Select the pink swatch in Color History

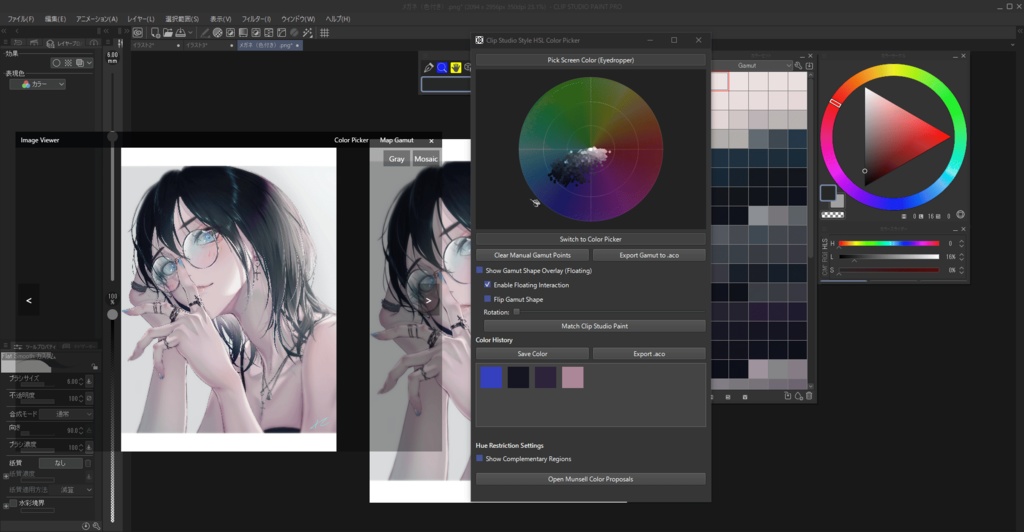pyautogui.click(x=573, y=377)
